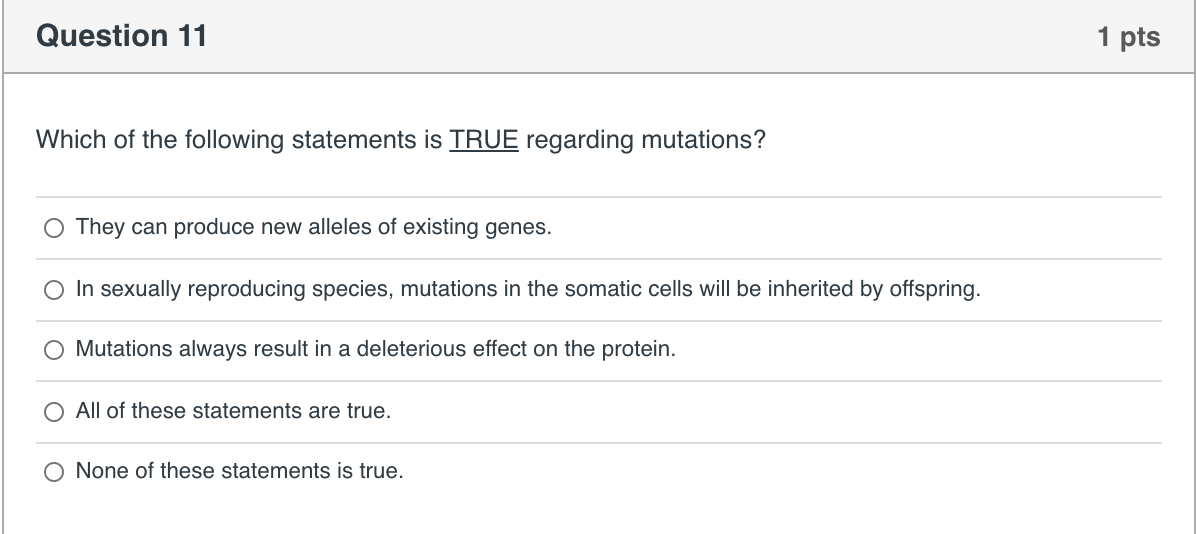Pick the "All of these statements are true" radio button
The image size is (1196, 534).
click(x=53, y=412)
